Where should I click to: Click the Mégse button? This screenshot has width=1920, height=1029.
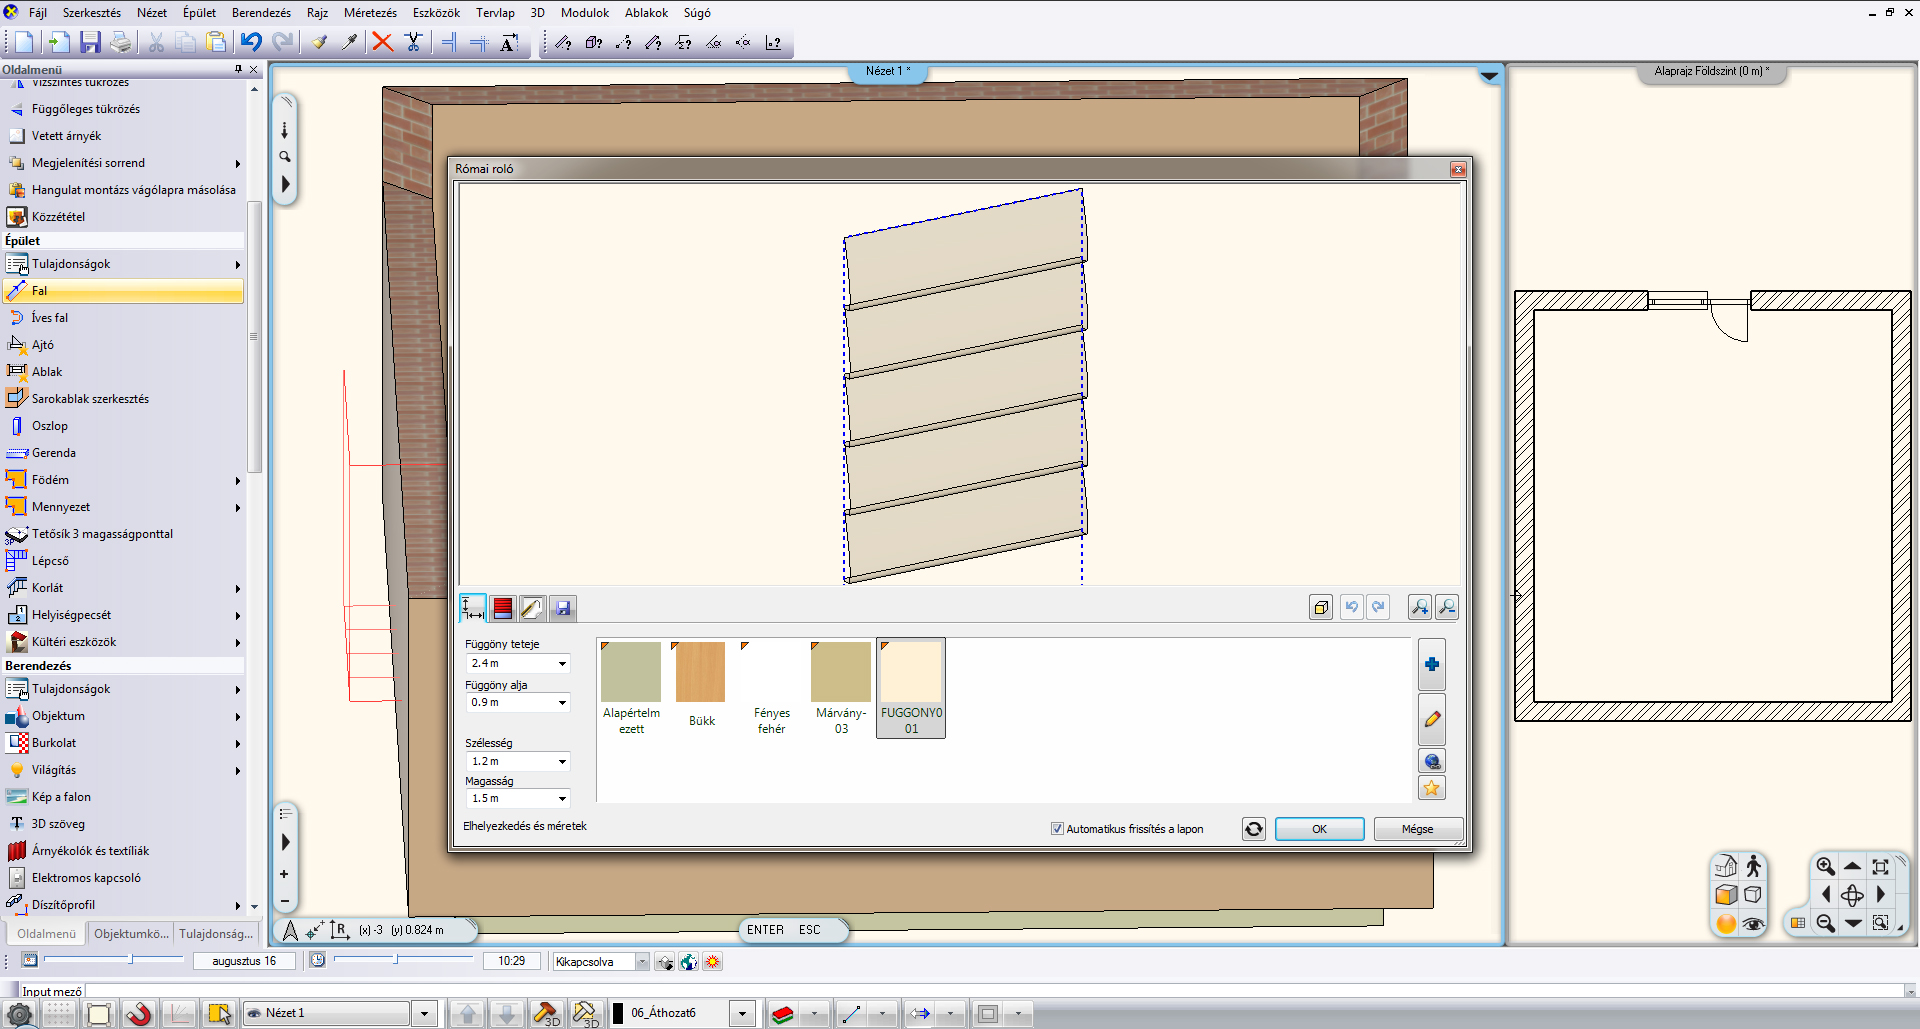point(1417,829)
